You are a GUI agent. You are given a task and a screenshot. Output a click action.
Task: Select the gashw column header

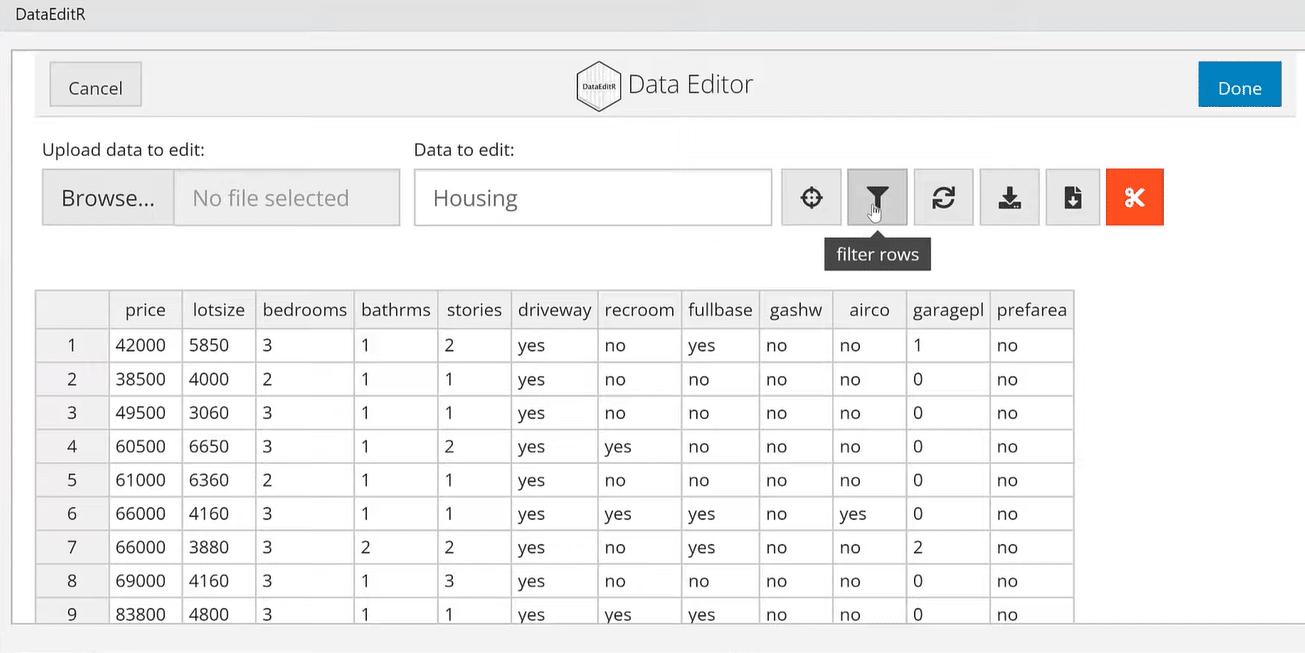point(796,310)
